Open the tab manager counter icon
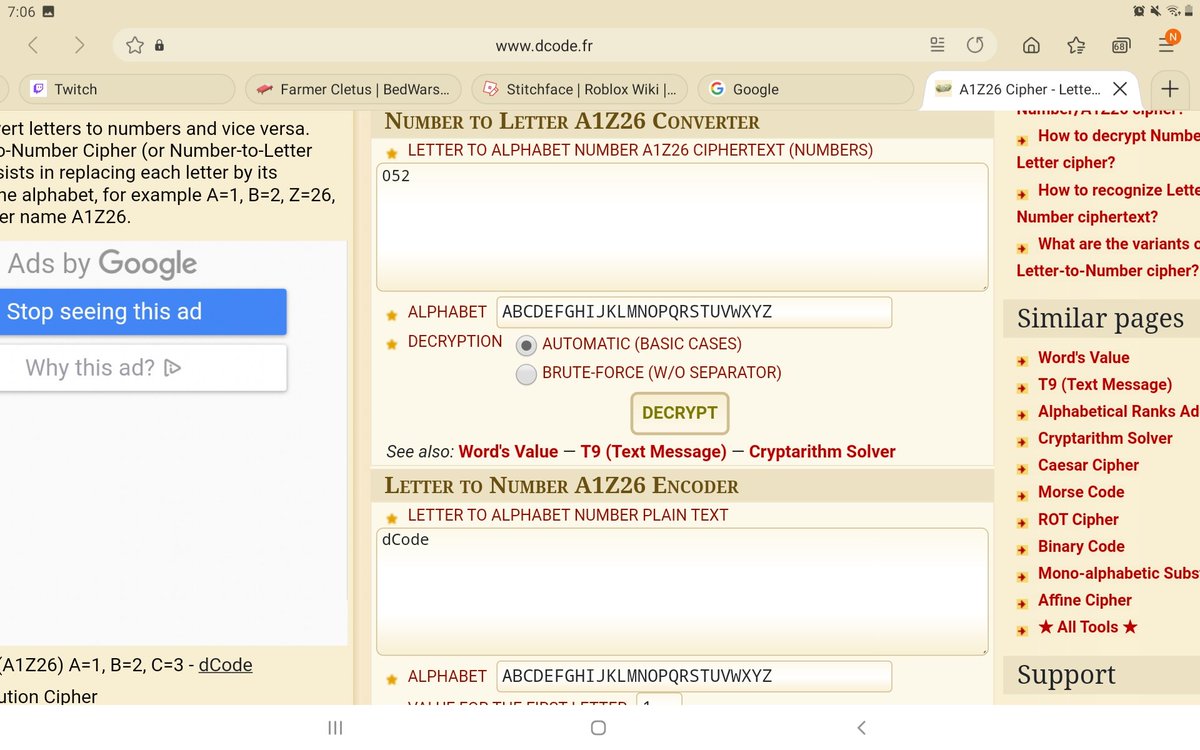This screenshot has width=1200, height=750. point(1120,45)
